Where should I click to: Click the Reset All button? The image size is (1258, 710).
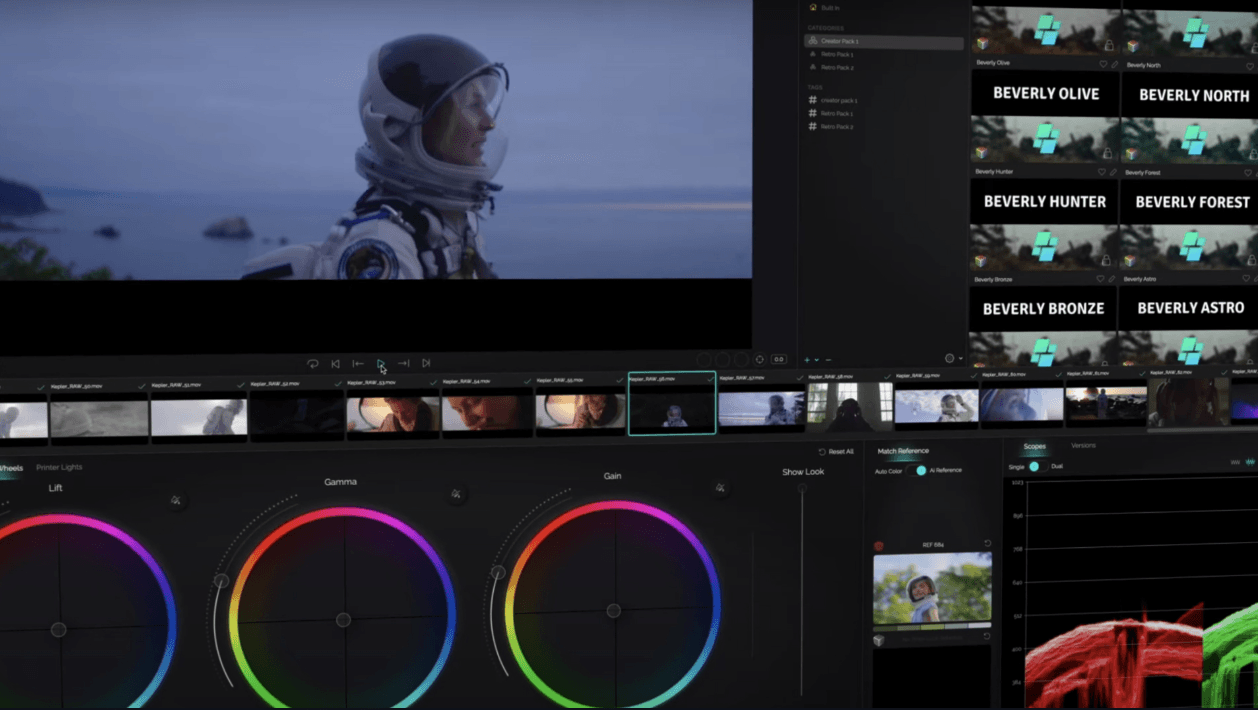tap(836, 452)
